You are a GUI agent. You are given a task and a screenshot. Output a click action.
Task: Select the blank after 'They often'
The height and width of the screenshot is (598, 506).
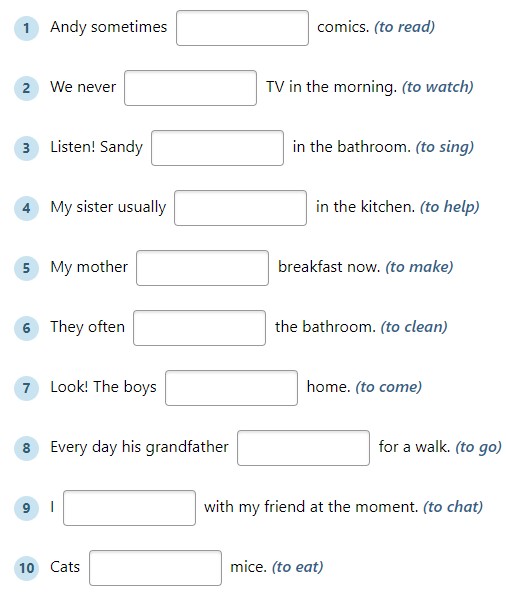point(199,328)
